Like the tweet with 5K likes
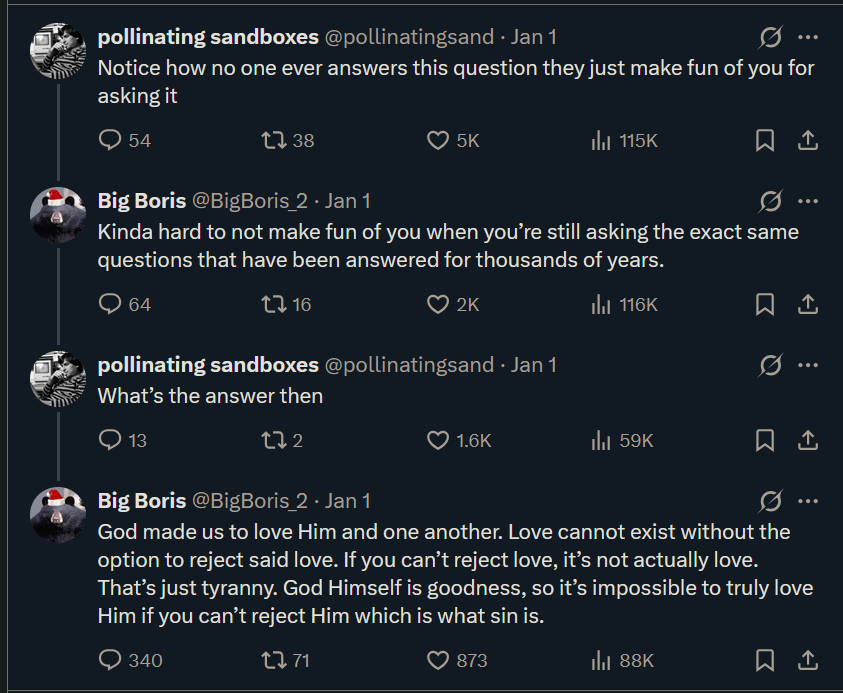 pyautogui.click(x=438, y=141)
